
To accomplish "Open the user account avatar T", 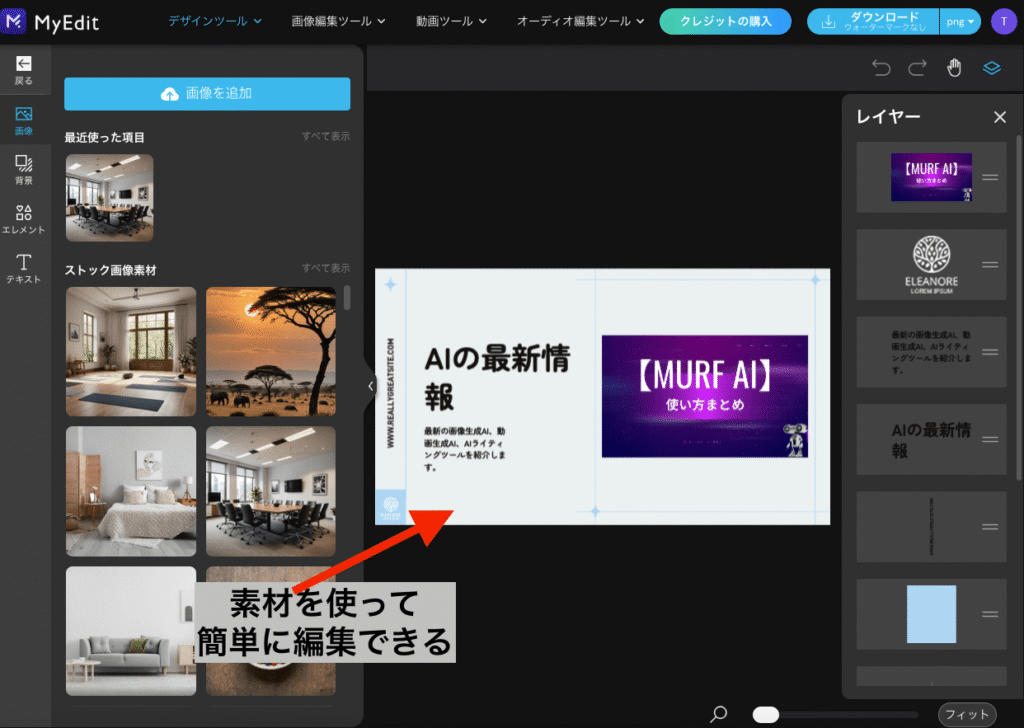I will pyautogui.click(x=1004, y=22).
